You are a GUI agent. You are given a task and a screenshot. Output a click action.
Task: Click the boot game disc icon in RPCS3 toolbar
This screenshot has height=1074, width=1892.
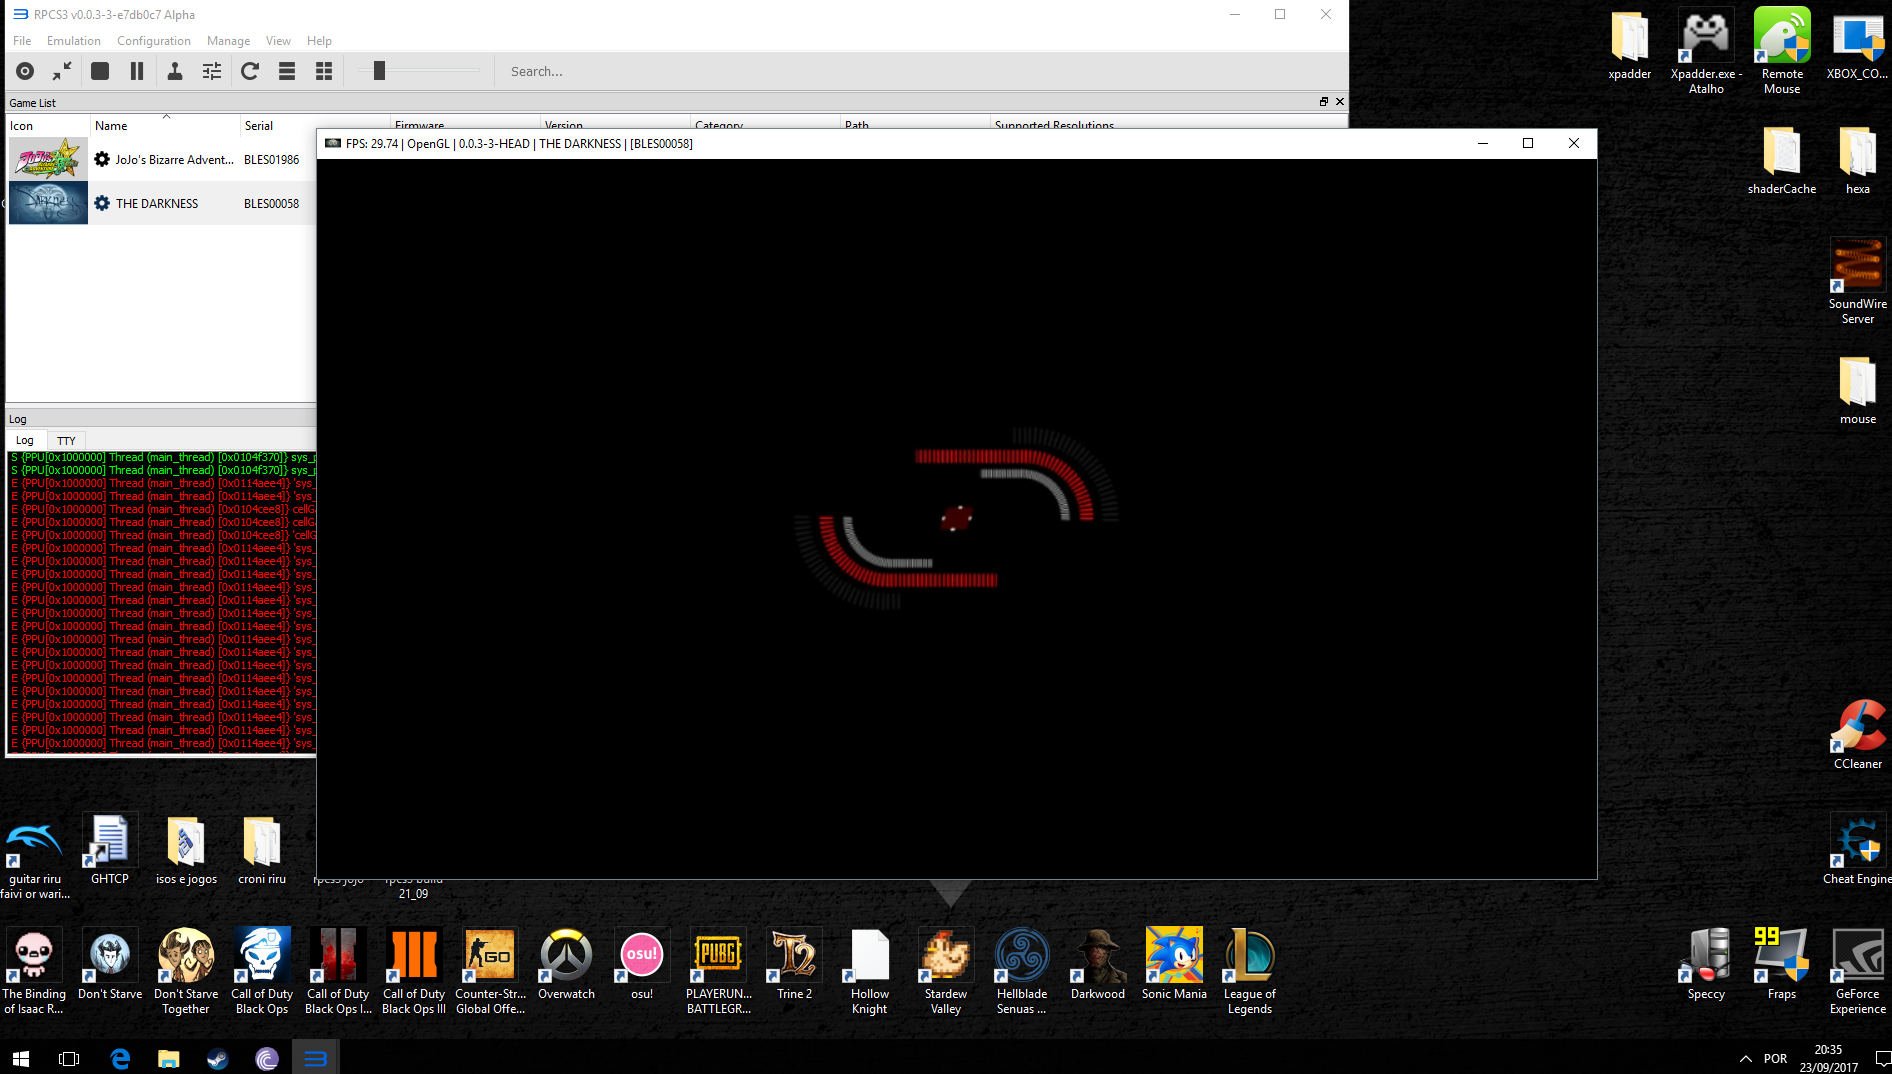[25, 71]
